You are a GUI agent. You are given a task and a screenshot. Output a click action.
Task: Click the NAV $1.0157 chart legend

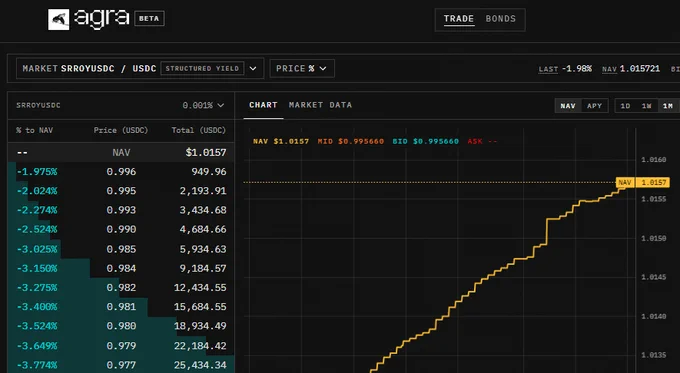point(281,141)
